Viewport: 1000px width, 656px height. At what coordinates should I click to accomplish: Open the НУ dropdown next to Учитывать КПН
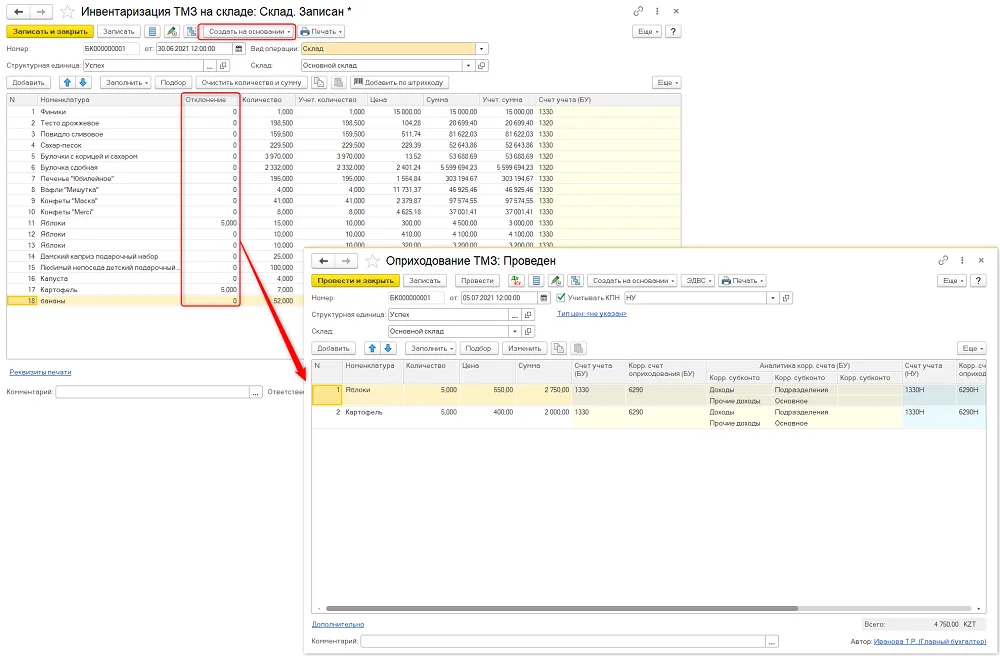coord(773,298)
